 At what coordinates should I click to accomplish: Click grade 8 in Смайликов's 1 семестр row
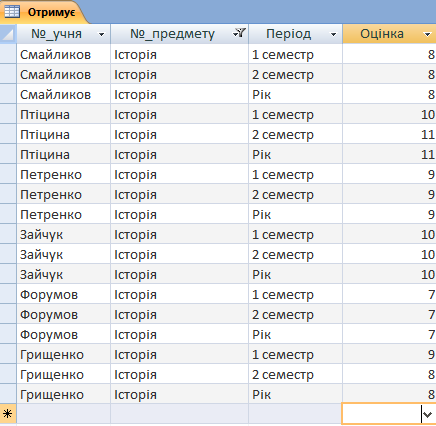[x=431, y=55]
